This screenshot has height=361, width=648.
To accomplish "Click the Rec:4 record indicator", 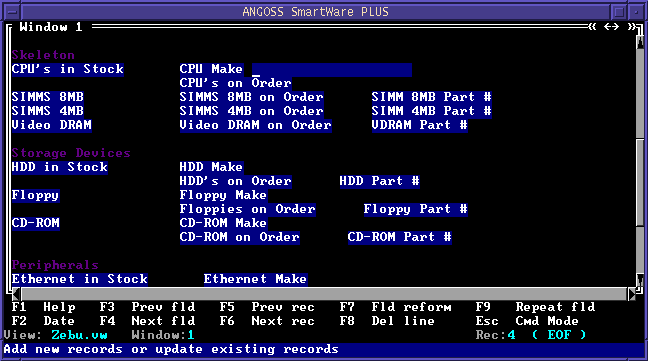I will [x=496, y=335].
